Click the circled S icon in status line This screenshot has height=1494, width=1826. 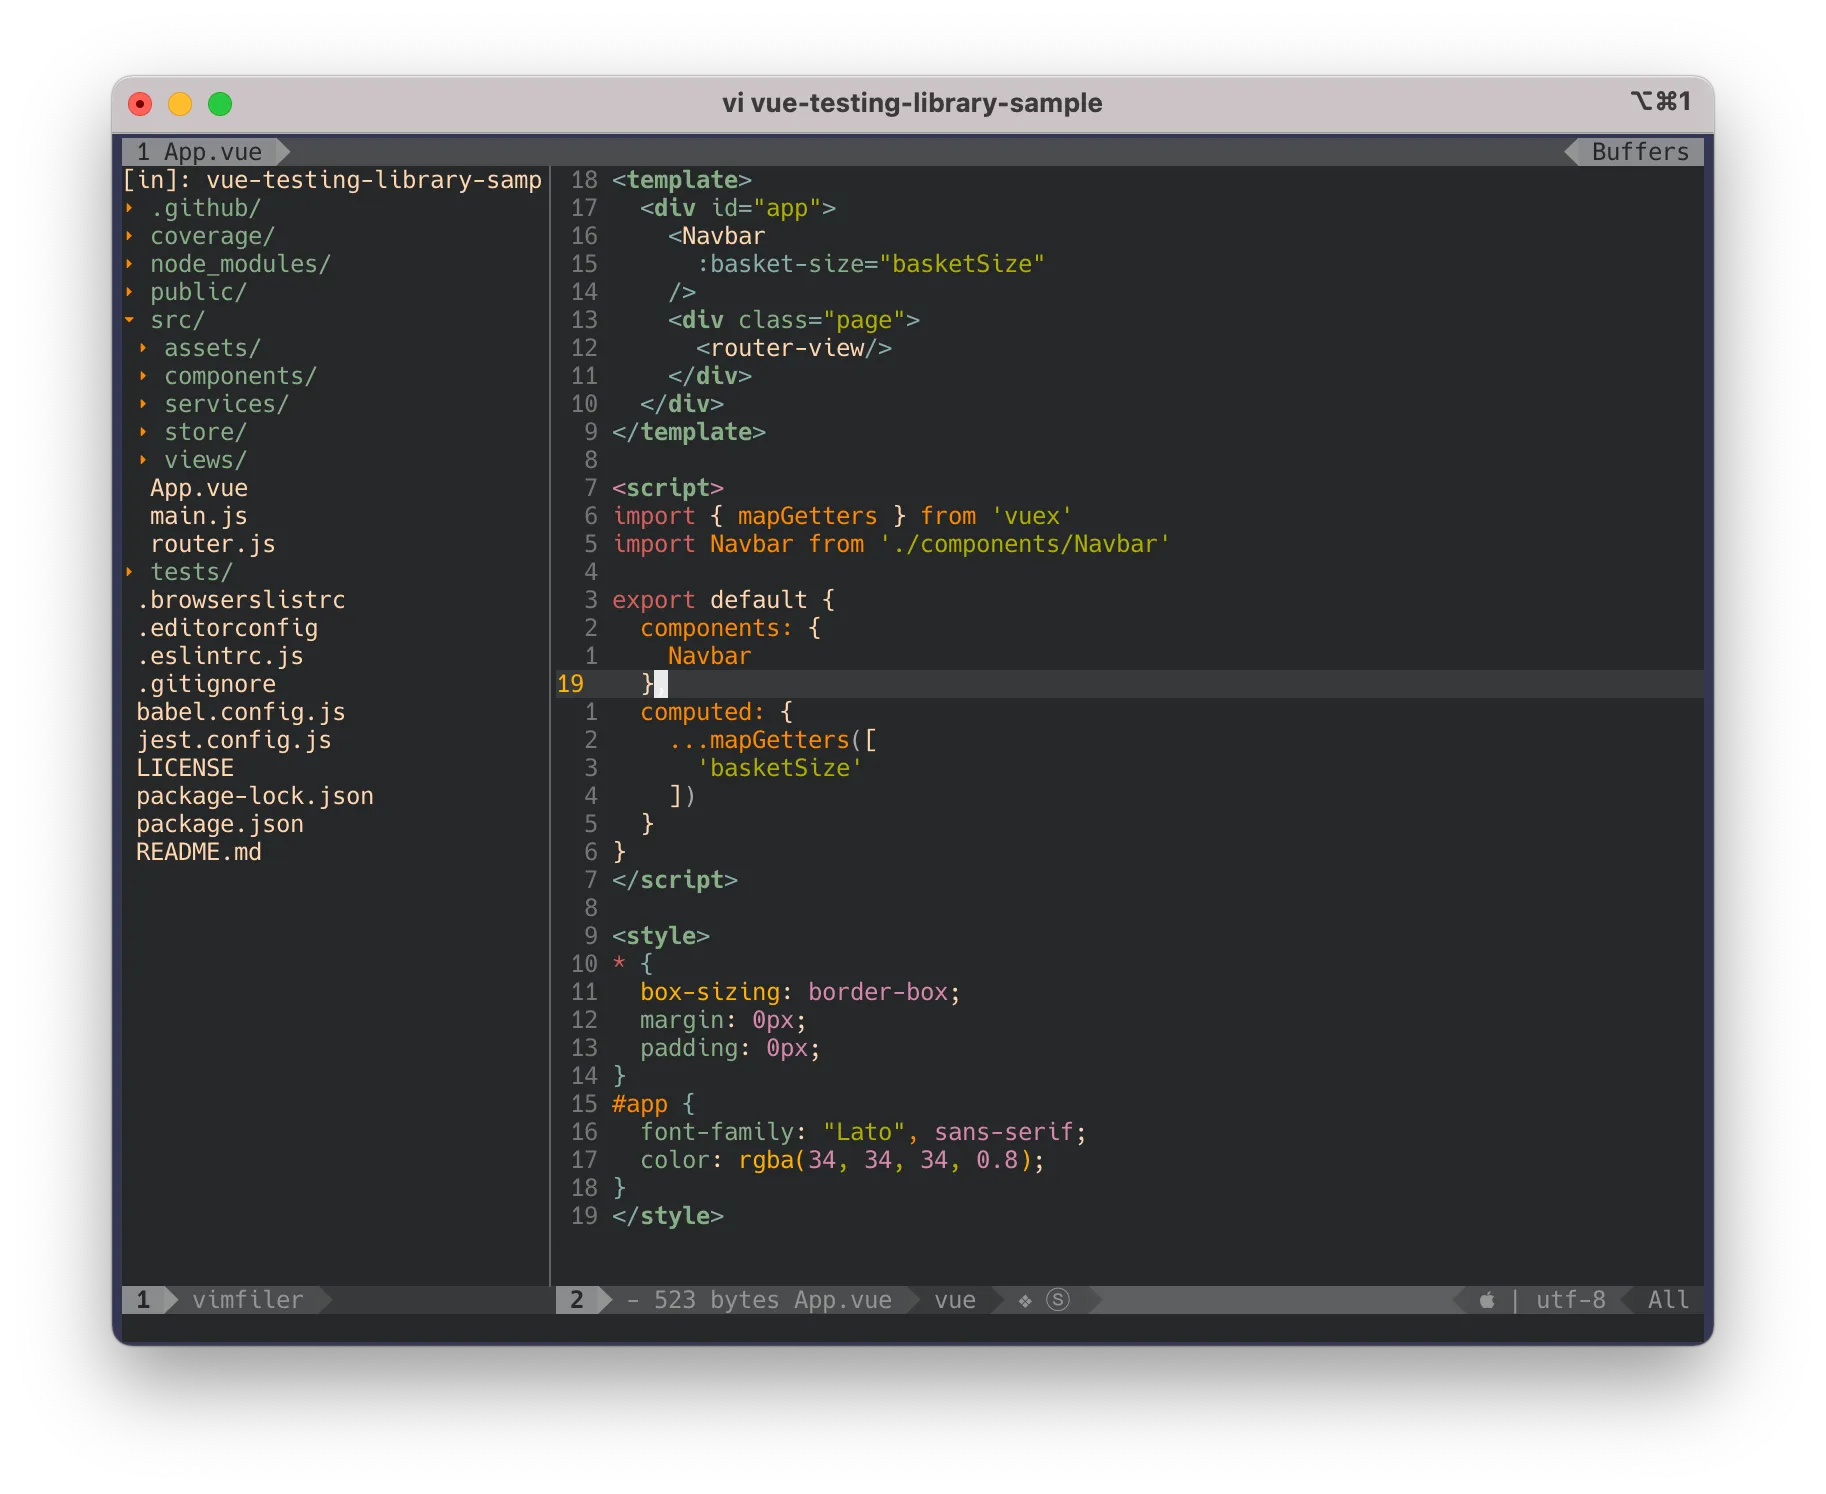[1058, 1300]
